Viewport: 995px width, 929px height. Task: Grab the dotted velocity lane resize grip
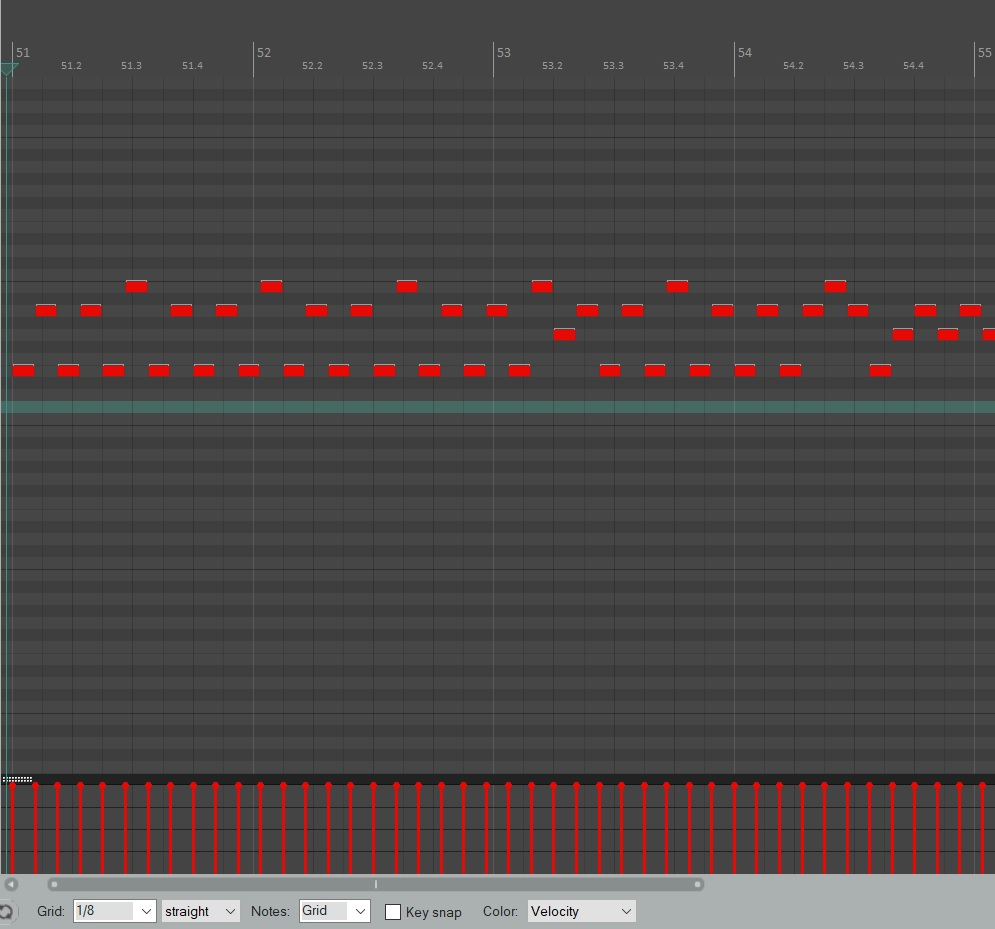17,779
